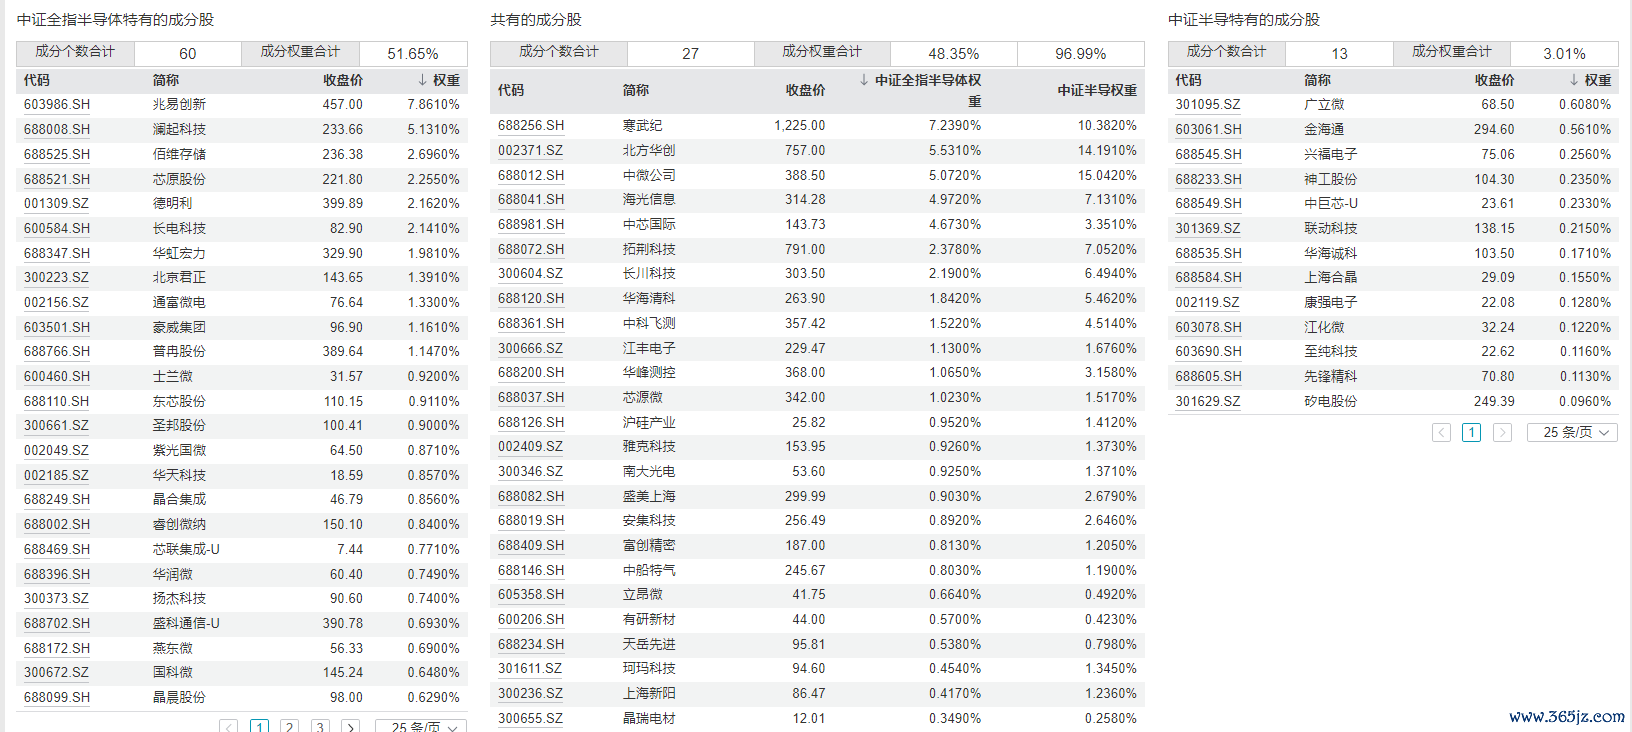Screen dimensions: 1632x732
Task: Sort shared table by 中证全指半导体权重 arrow
Action: point(864,80)
